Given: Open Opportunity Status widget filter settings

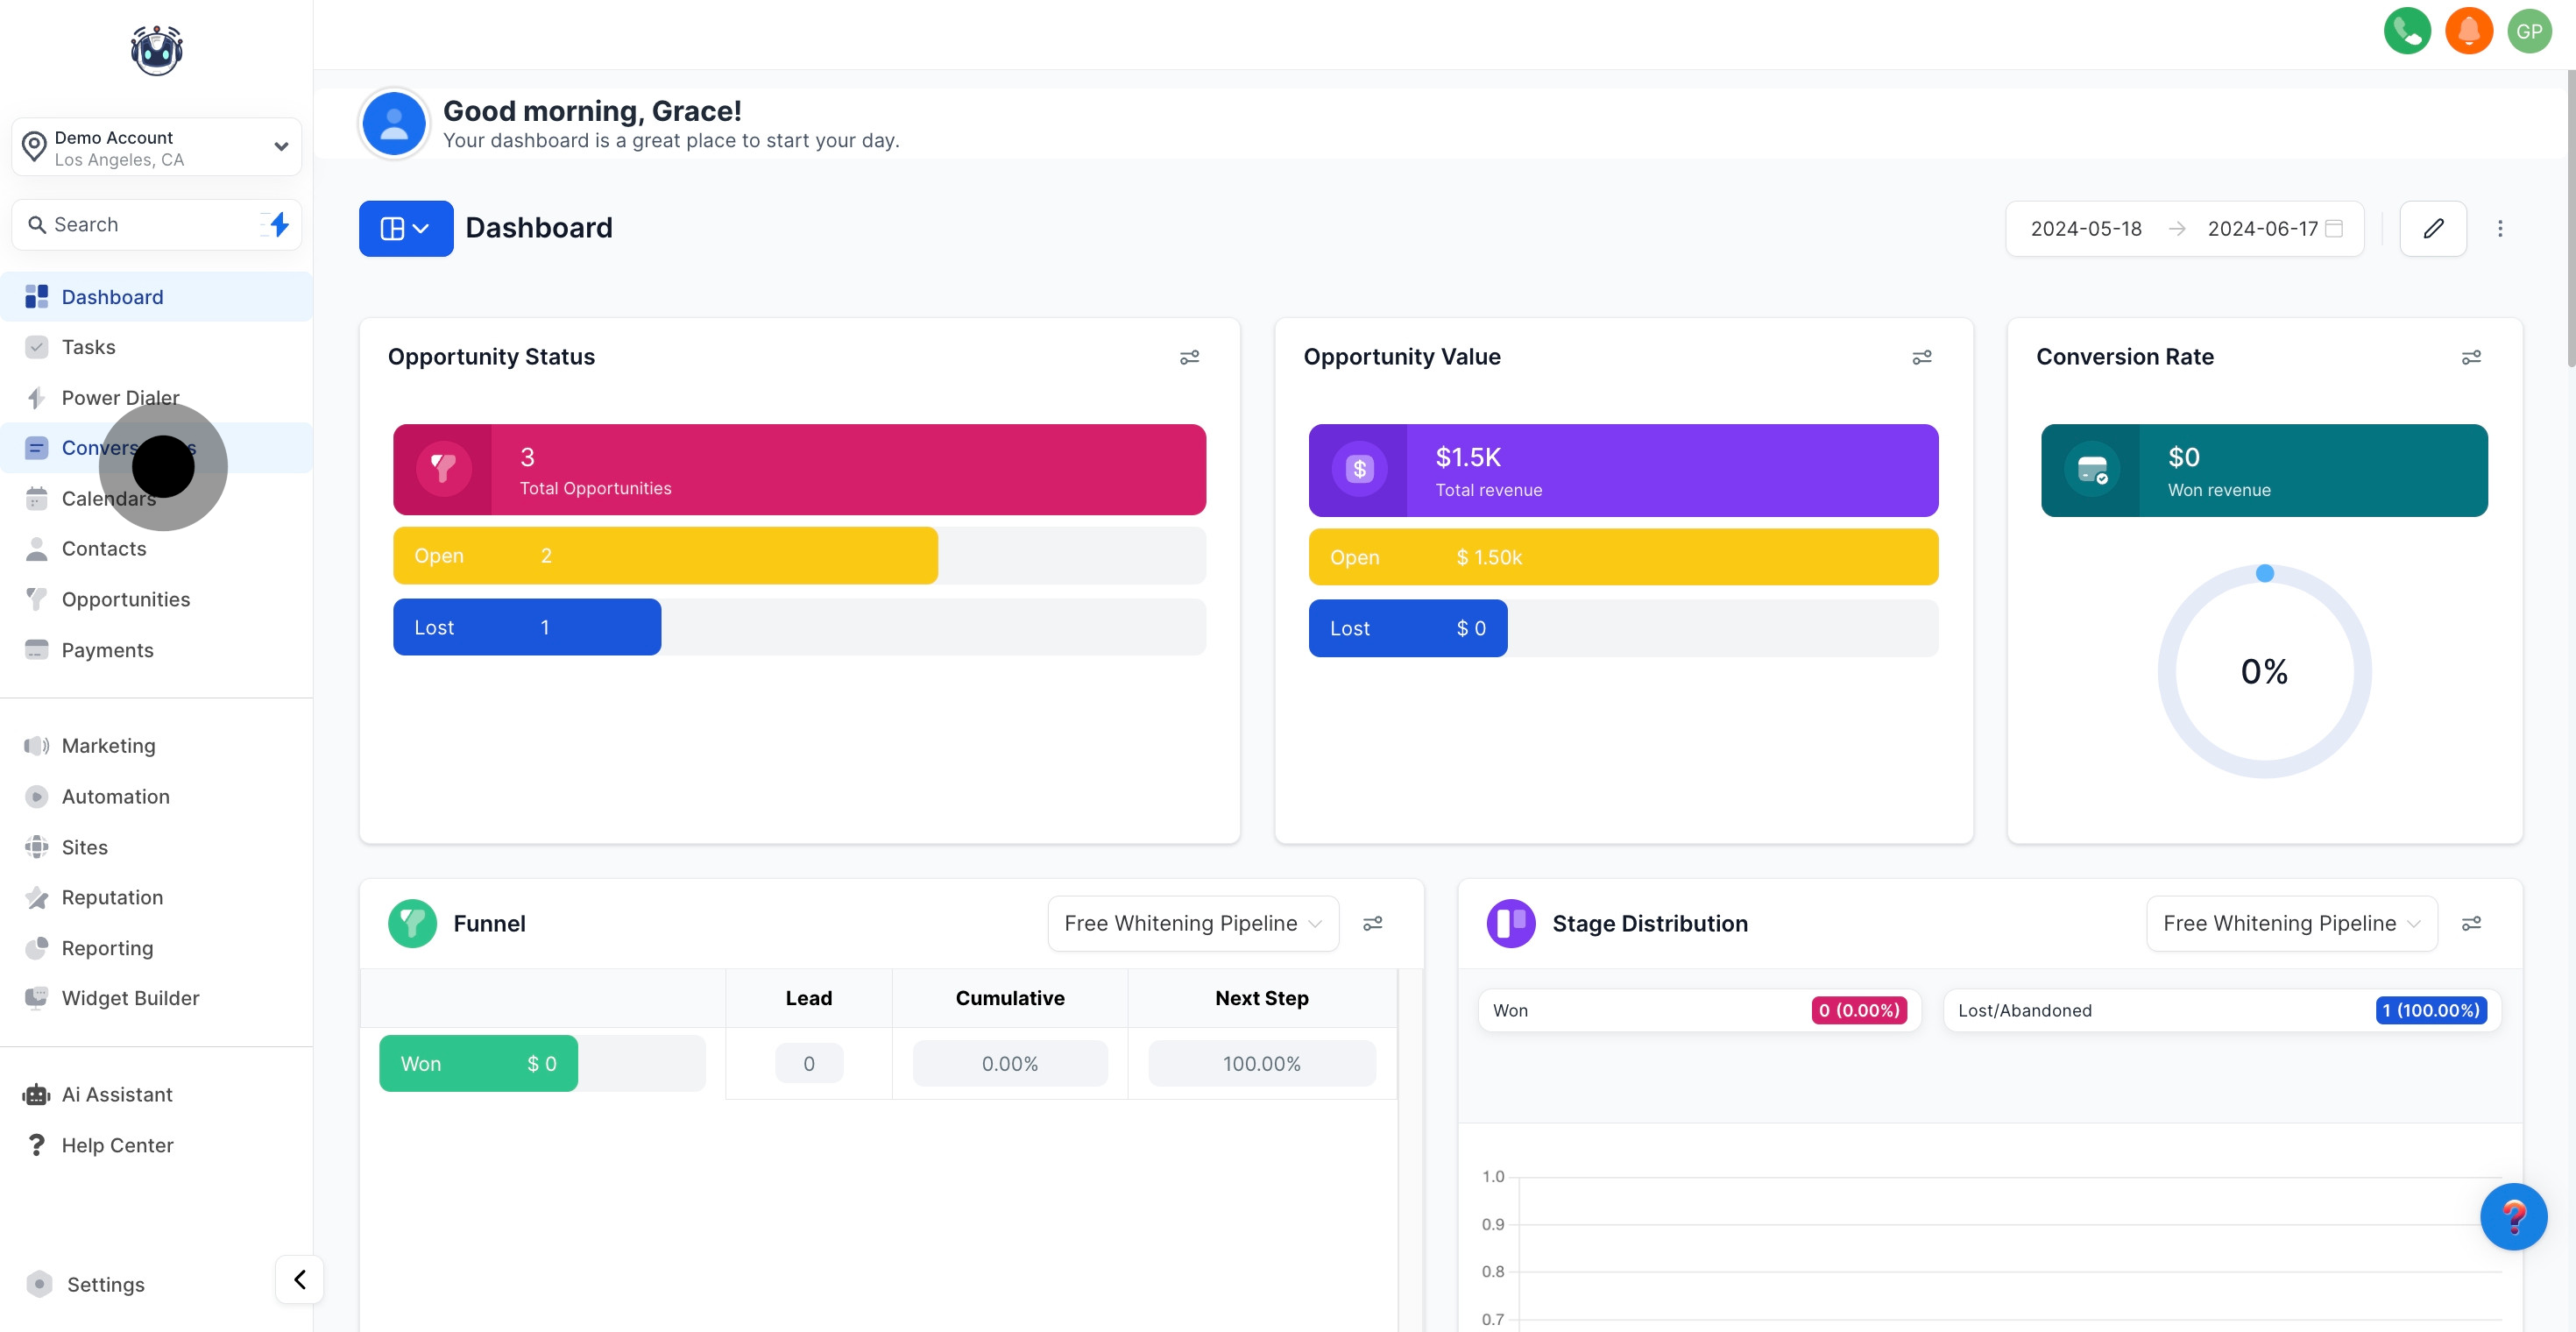Looking at the screenshot, I should pyautogui.click(x=1188, y=357).
